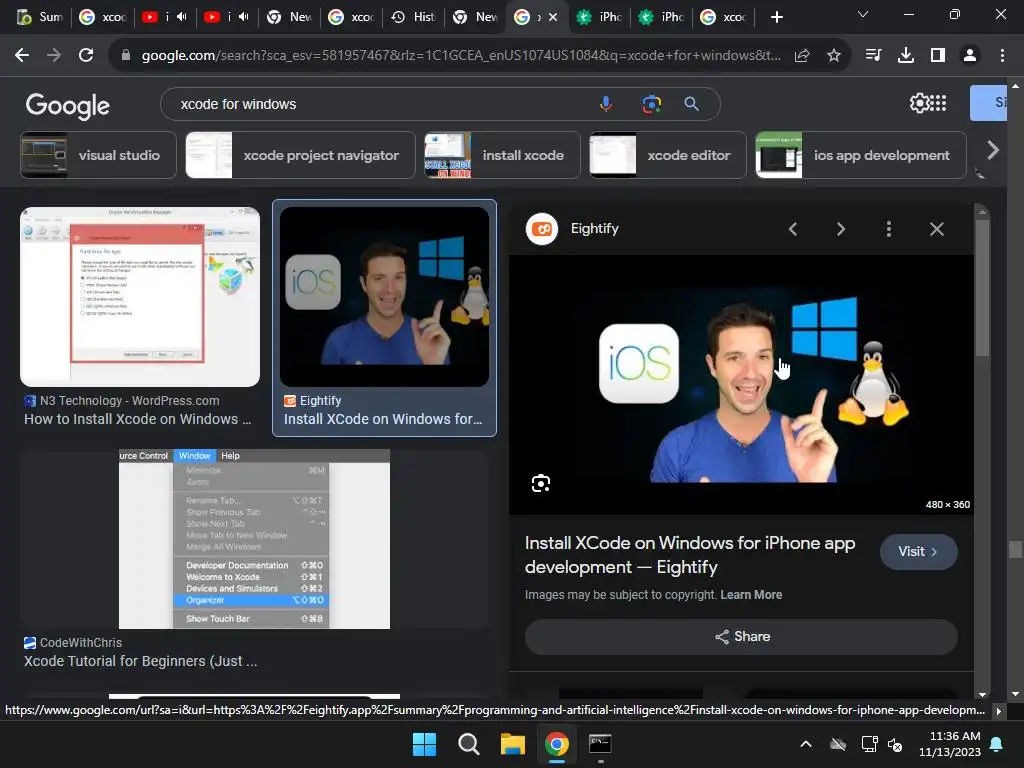Screen dimensions: 1024x768
Task: Open the terminal app in taskbar
Action: [x=600, y=744]
